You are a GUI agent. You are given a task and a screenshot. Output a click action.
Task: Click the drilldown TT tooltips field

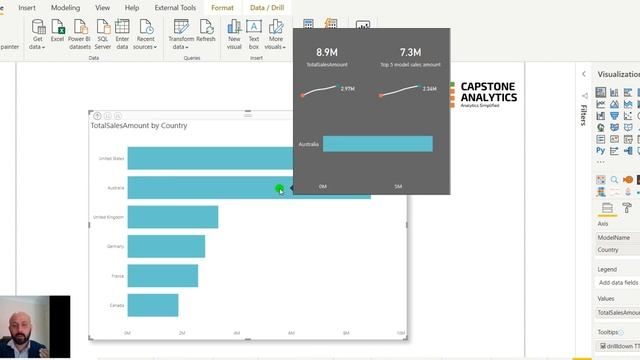(x=617, y=346)
